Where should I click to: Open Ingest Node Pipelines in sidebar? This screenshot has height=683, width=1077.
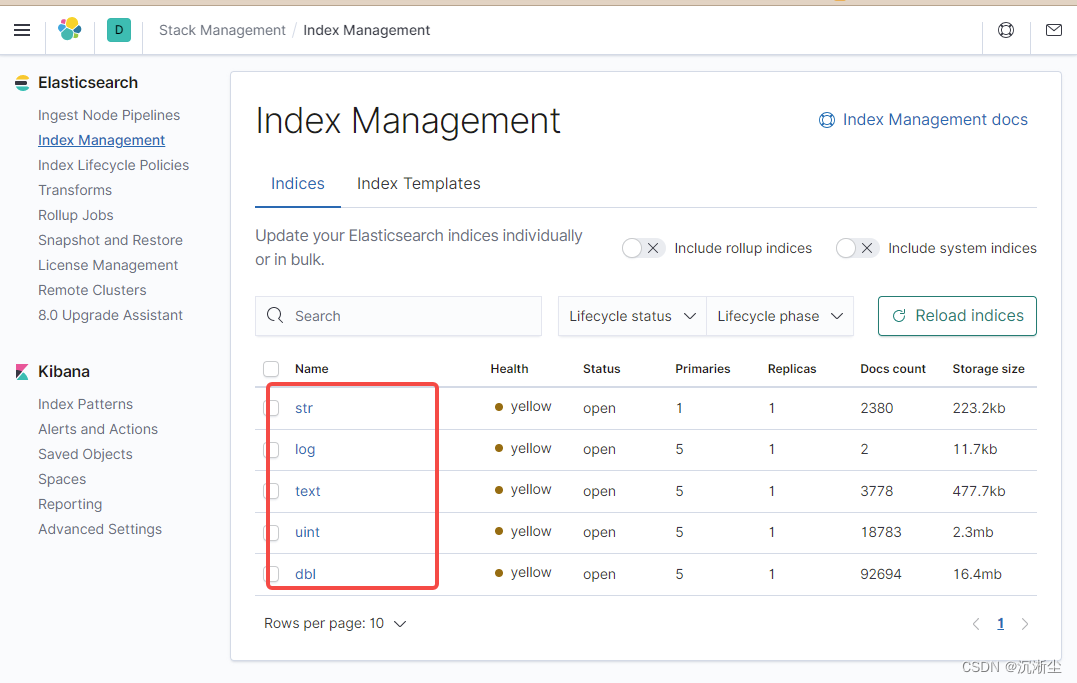point(109,115)
